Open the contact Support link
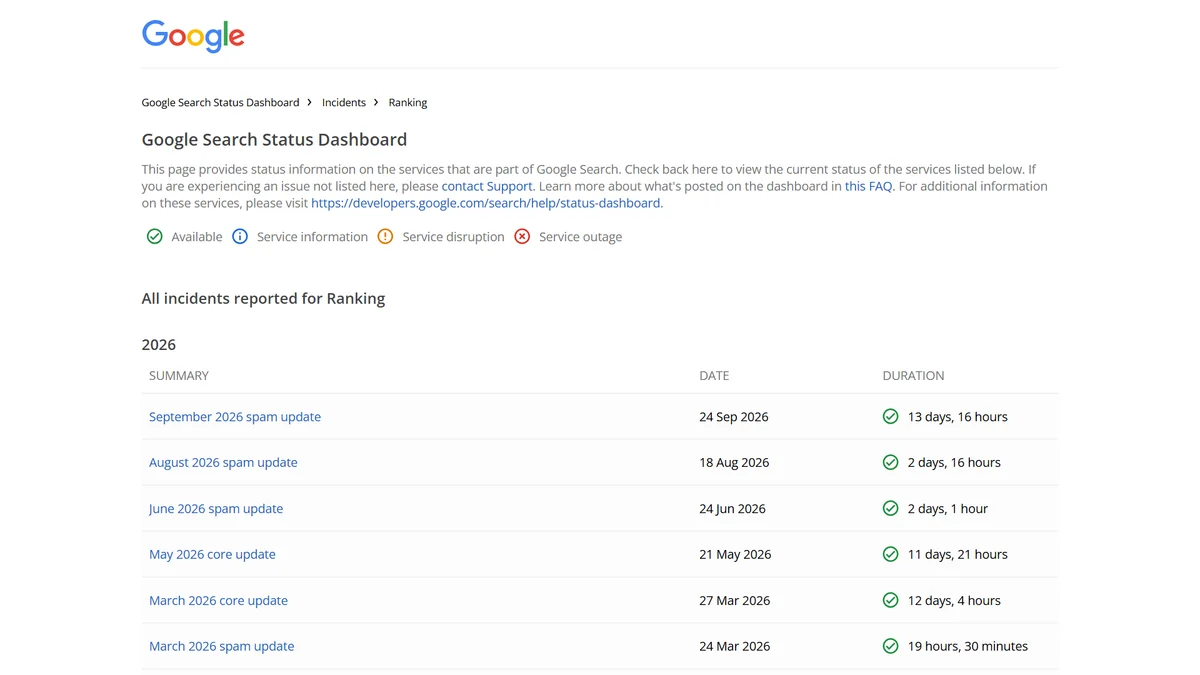The width and height of the screenshot is (1200, 675). (x=487, y=186)
